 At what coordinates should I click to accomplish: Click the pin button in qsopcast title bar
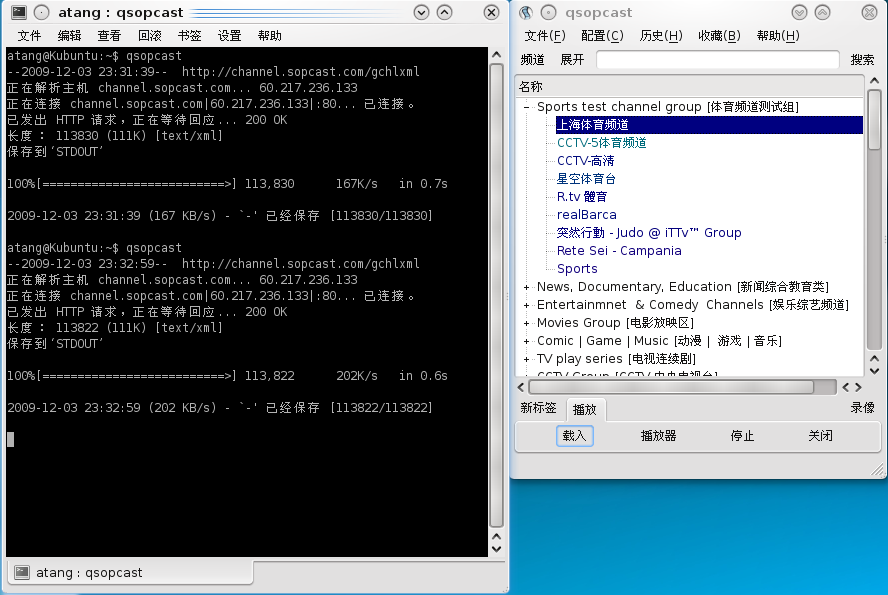548,12
